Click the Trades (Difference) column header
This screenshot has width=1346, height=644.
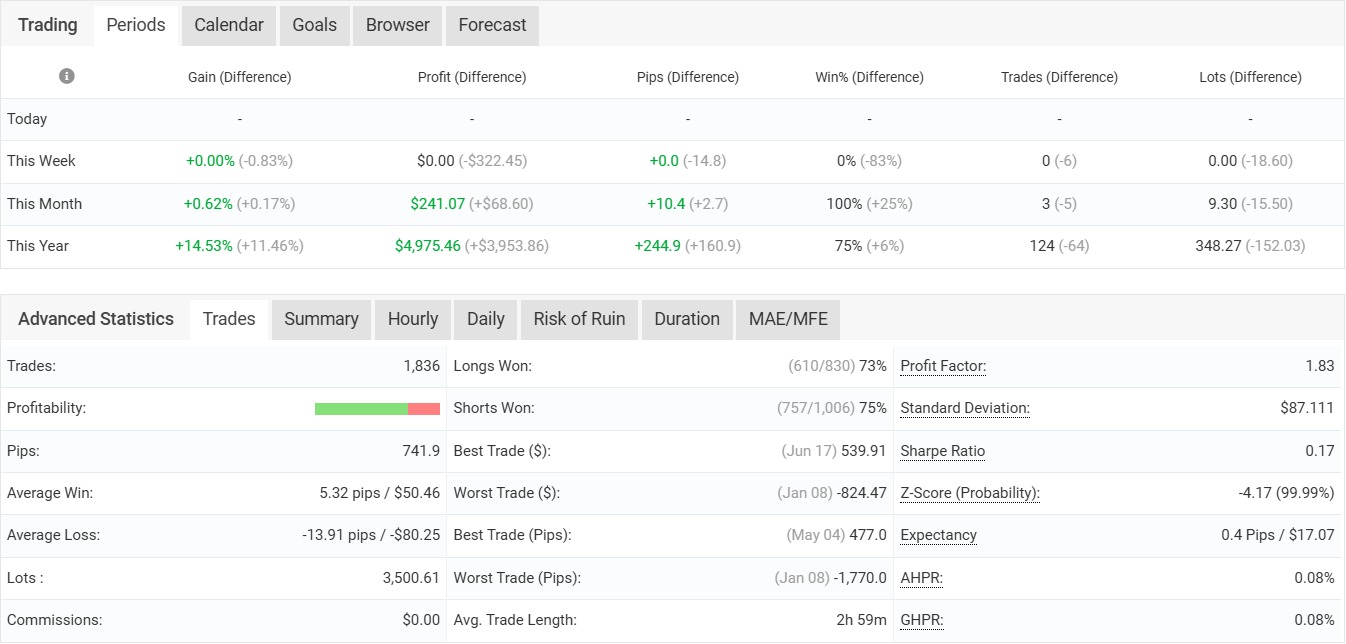click(1059, 77)
